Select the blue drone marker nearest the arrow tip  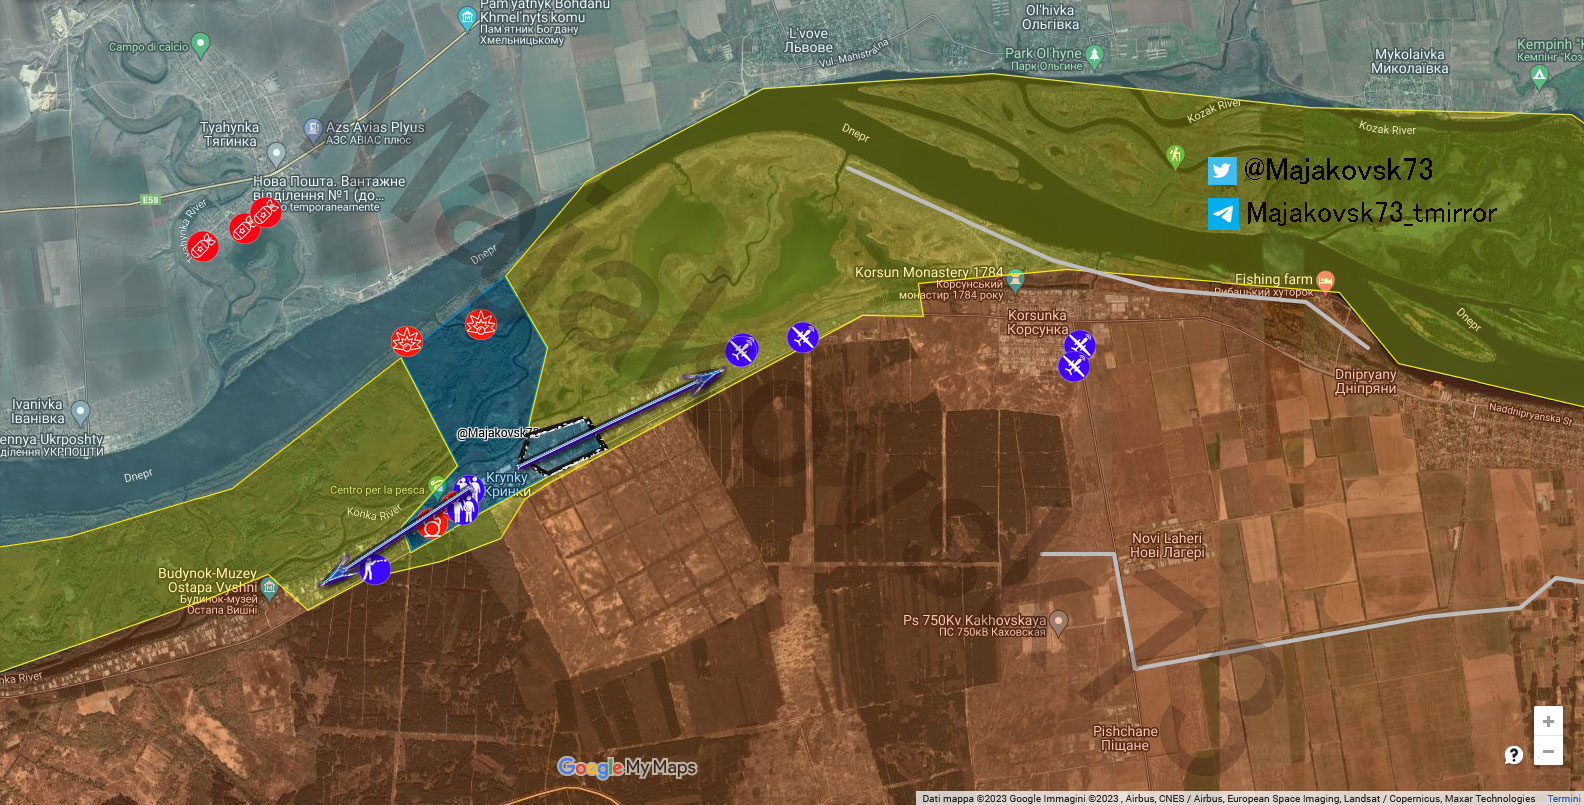coord(741,350)
